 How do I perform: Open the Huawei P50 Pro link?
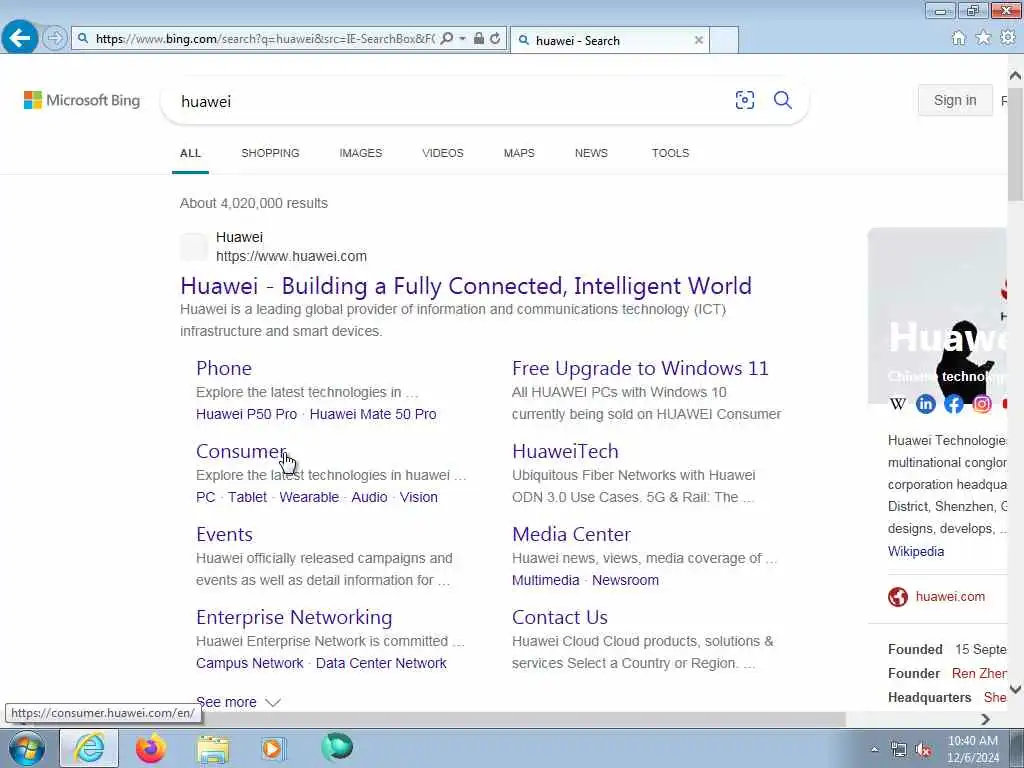pos(246,414)
